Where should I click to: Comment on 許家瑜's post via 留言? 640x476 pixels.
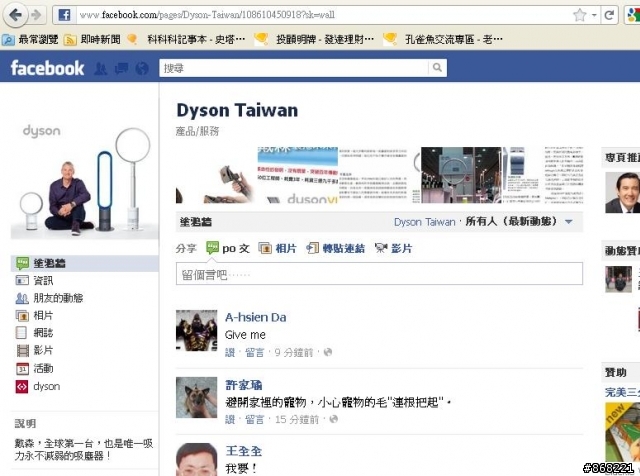255,419
